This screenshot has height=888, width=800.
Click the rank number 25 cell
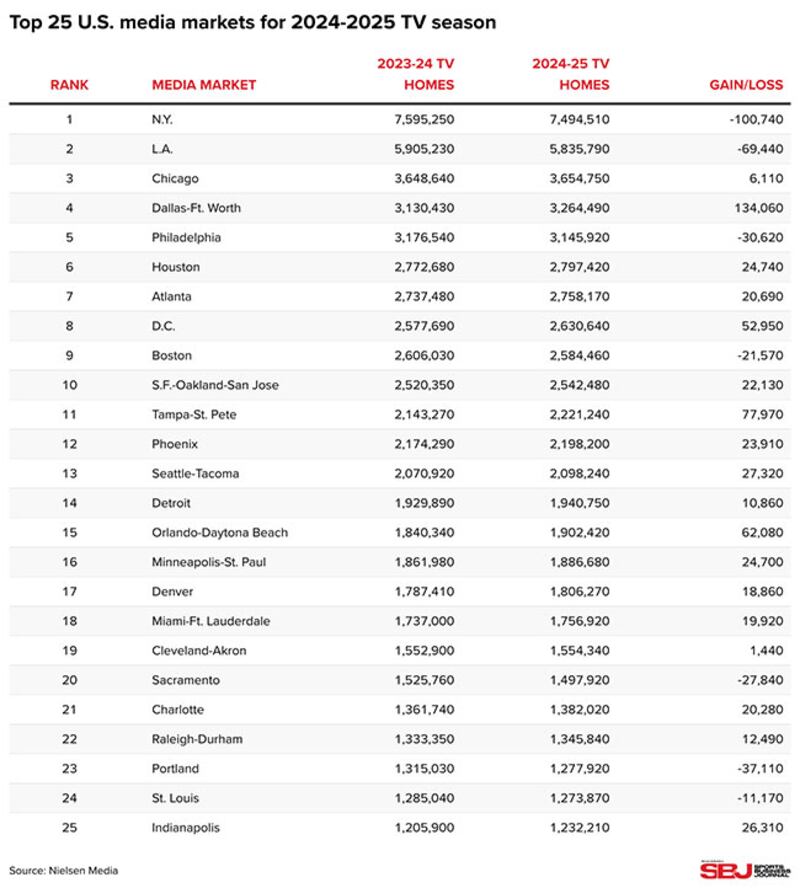pyautogui.click(x=69, y=828)
